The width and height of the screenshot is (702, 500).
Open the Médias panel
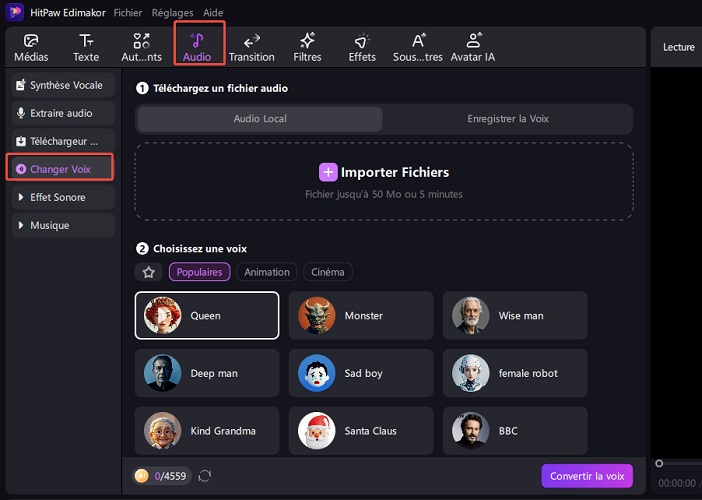tap(31, 47)
